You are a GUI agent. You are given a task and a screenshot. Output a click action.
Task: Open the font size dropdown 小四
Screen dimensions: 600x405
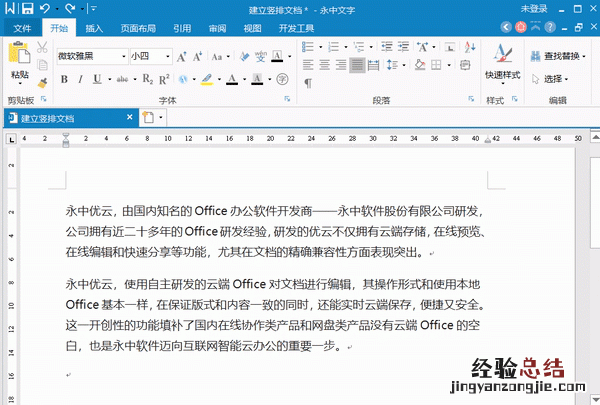[x=168, y=56]
